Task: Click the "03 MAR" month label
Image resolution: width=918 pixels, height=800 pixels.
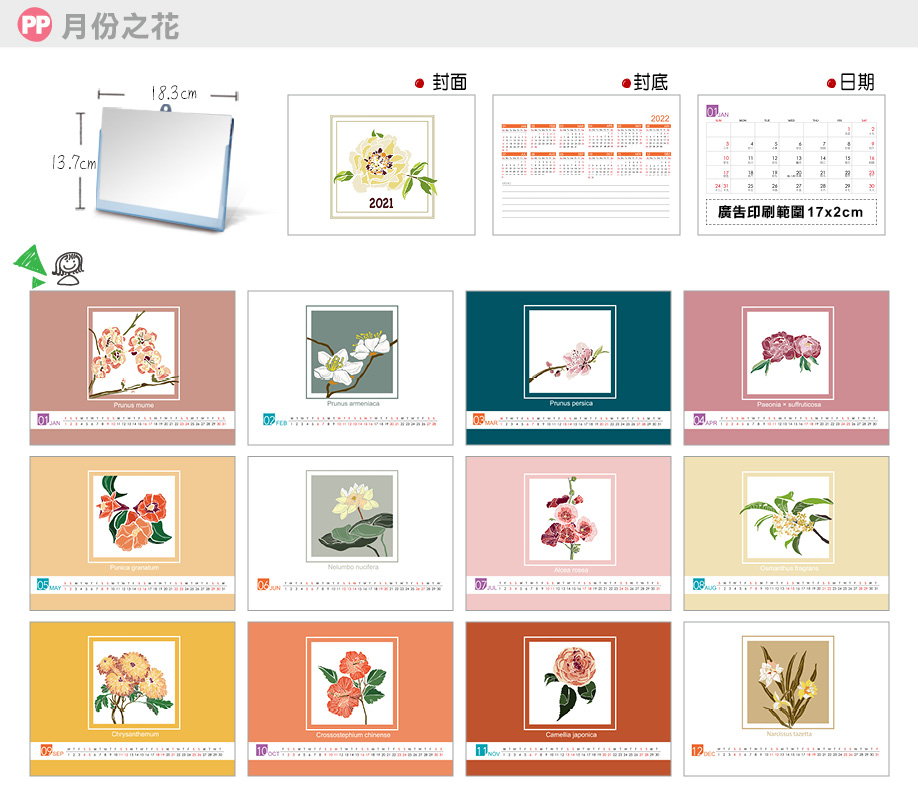Action: click(x=485, y=420)
